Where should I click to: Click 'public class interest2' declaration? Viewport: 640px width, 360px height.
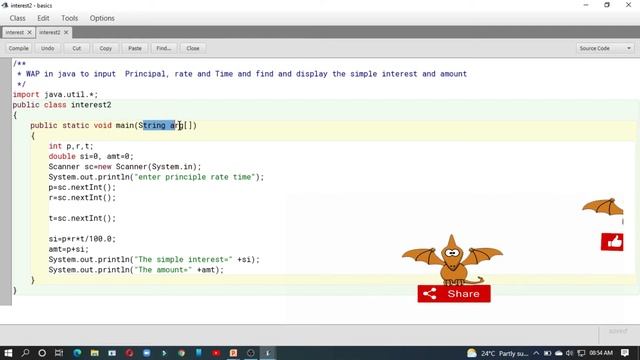[x=62, y=105]
